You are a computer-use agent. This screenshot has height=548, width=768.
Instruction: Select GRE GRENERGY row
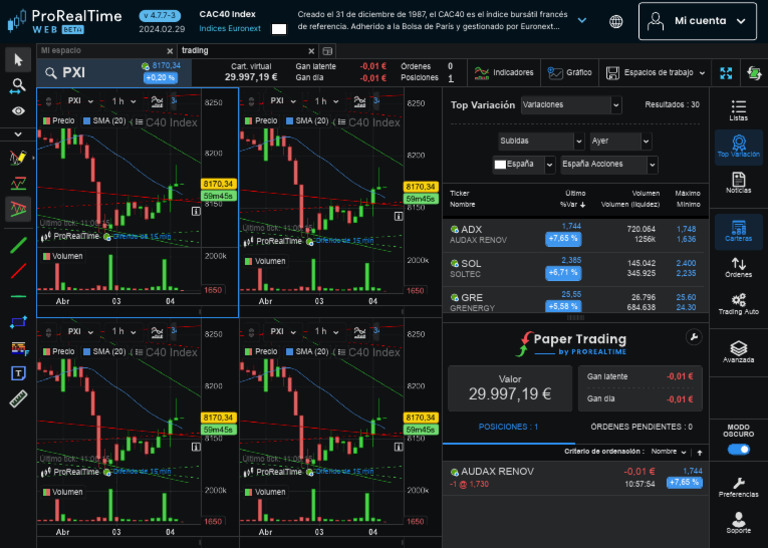(576, 300)
